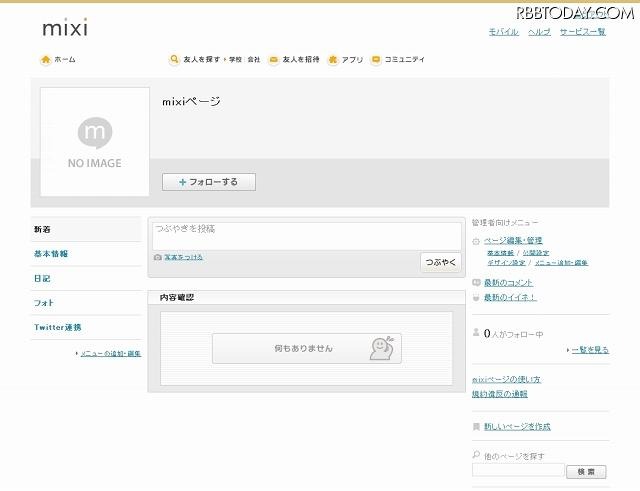The image size is (640, 491).
Task: Open 規約違反の通報 link
Action: coord(500,394)
